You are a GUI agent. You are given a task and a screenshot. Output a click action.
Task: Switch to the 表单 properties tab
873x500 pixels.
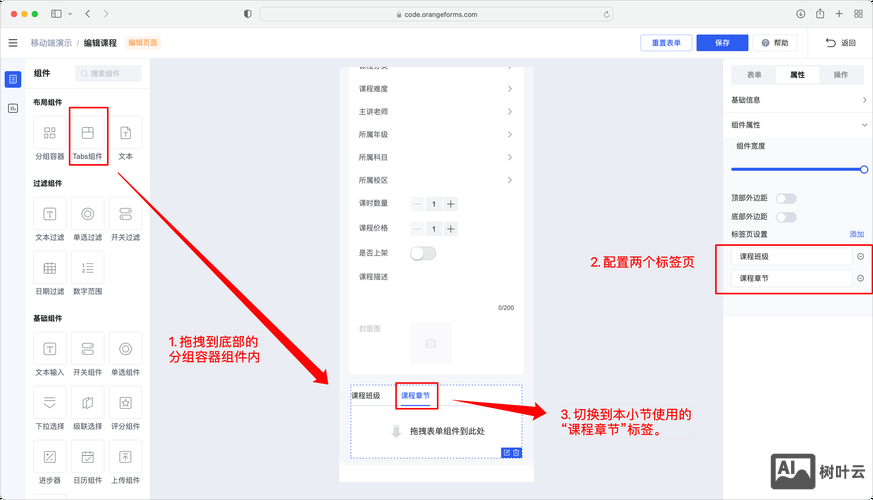[x=754, y=75]
